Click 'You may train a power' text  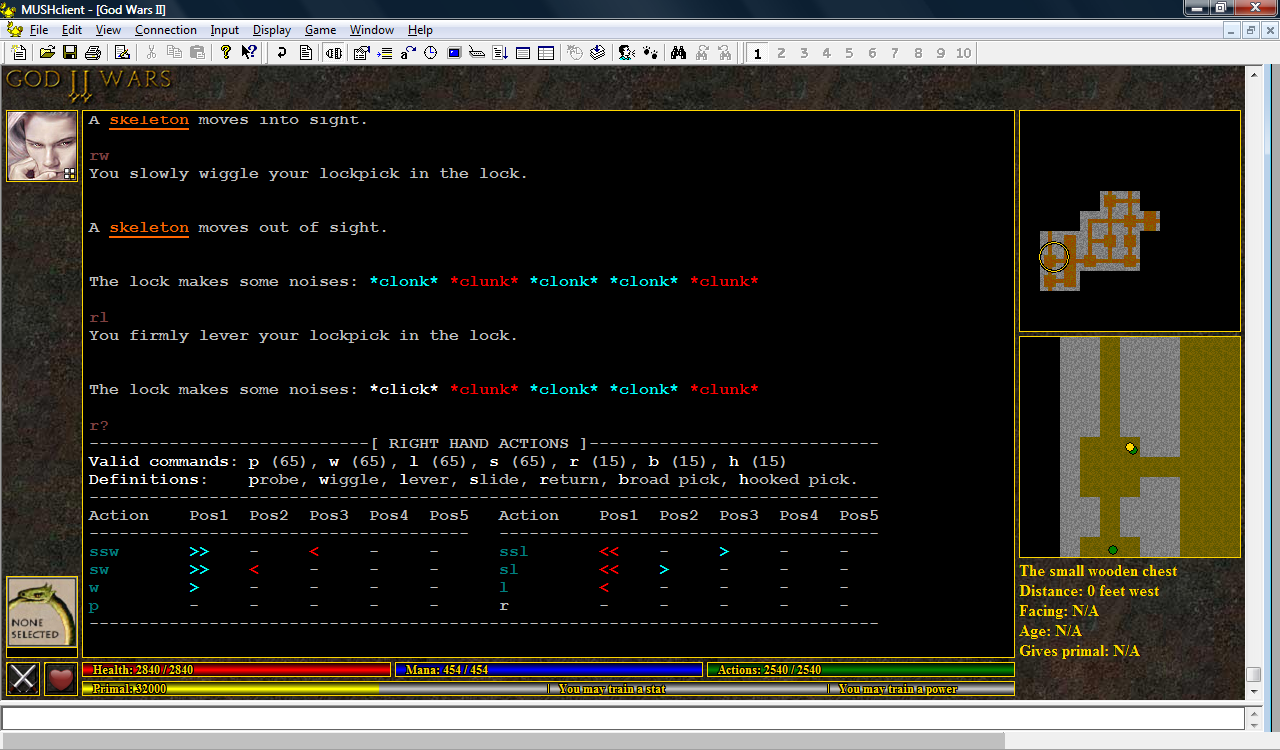pos(898,689)
